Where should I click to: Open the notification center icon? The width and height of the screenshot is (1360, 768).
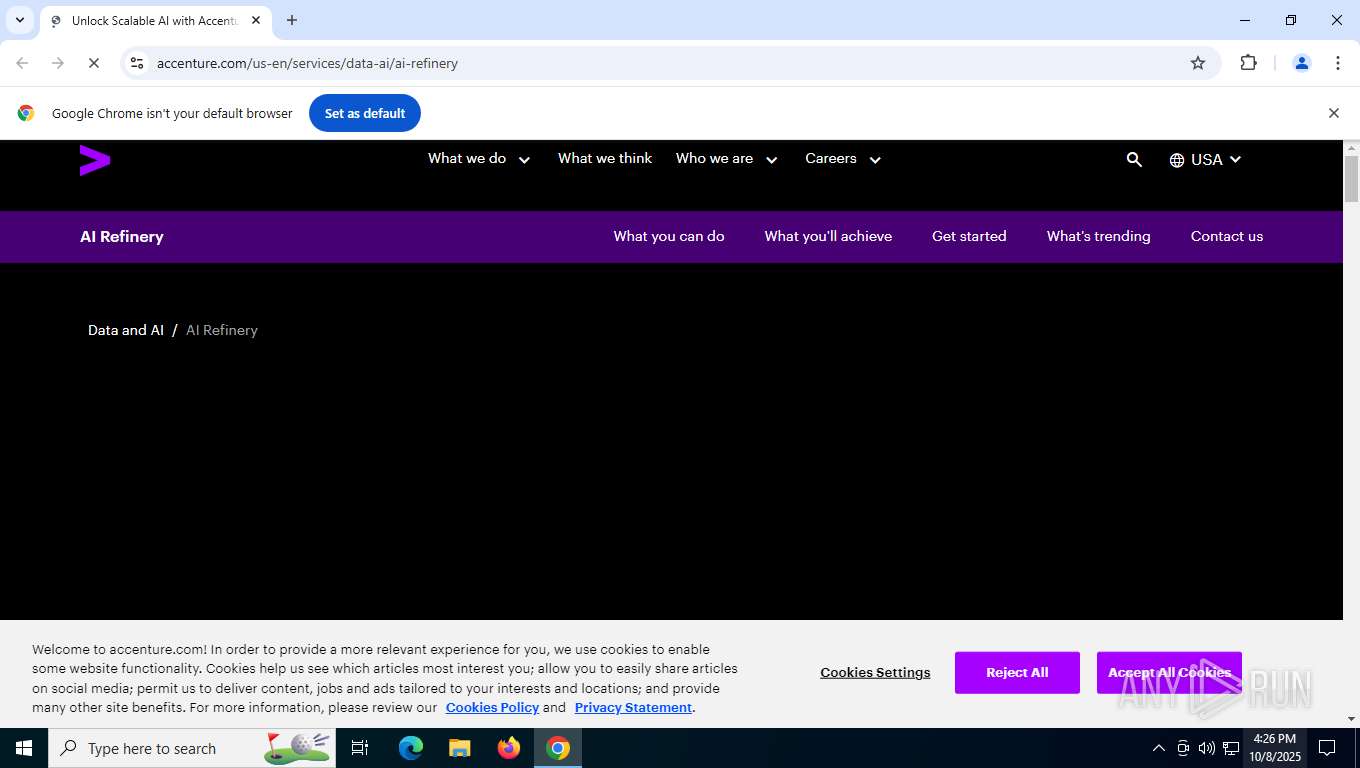1327,748
